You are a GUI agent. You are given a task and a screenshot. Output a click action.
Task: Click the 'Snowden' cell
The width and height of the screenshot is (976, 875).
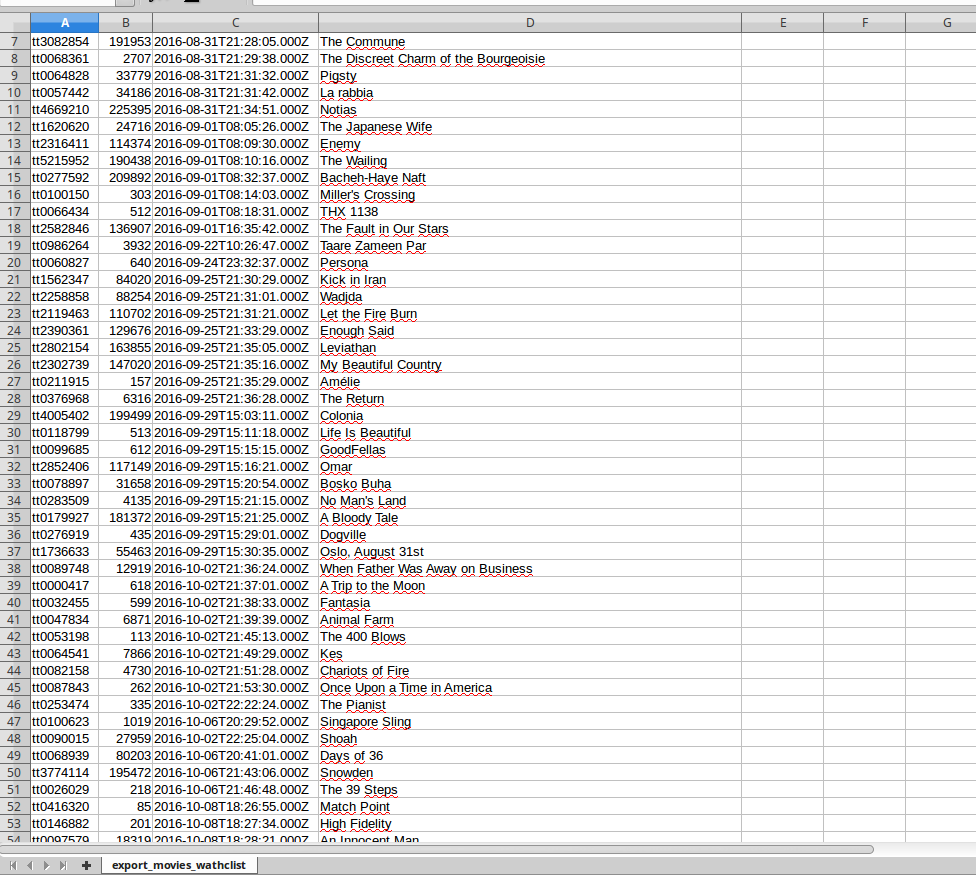coord(530,772)
